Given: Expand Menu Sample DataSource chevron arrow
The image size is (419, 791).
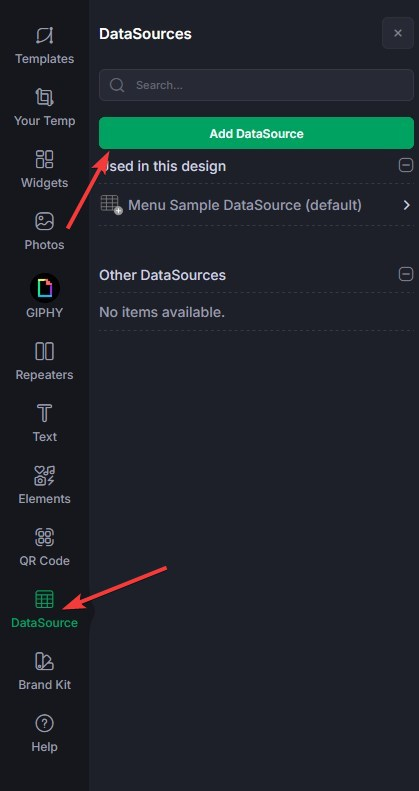Looking at the screenshot, I should coord(407,205).
